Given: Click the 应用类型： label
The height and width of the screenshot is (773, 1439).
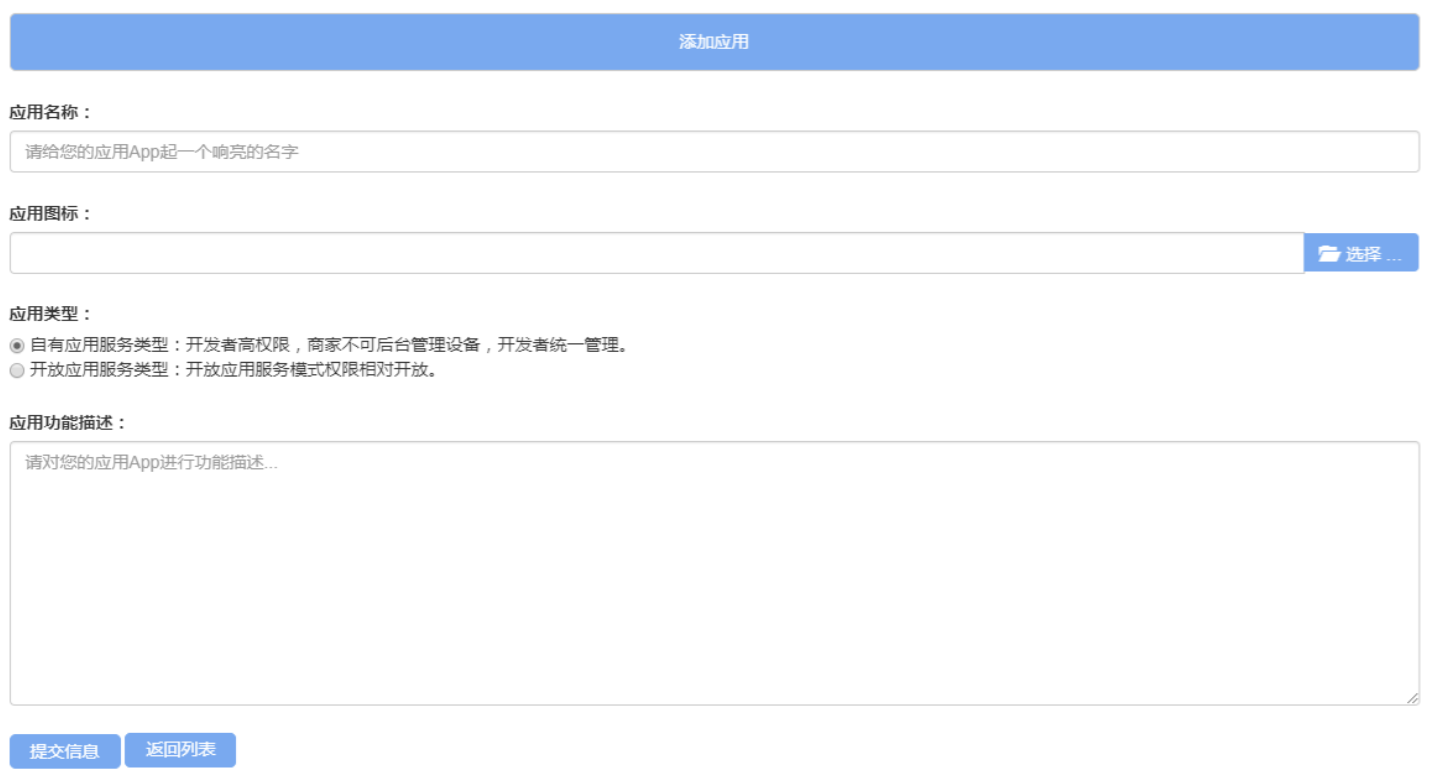Looking at the screenshot, I should (x=51, y=313).
